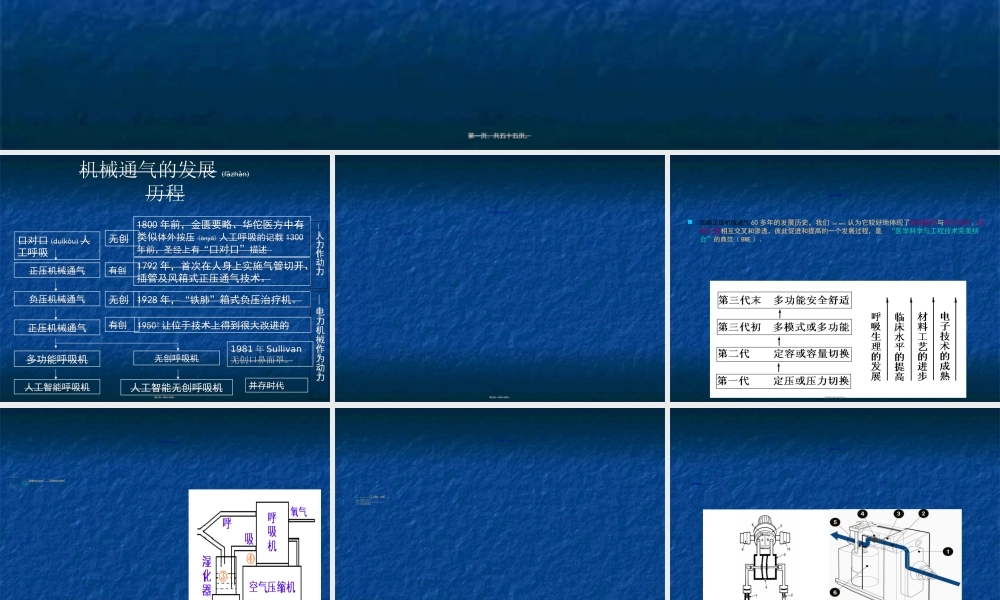The width and height of the screenshot is (1000, 600).
Task: Click the 无创 label next to 负压机械通气
Action: (x=118, y=300)
